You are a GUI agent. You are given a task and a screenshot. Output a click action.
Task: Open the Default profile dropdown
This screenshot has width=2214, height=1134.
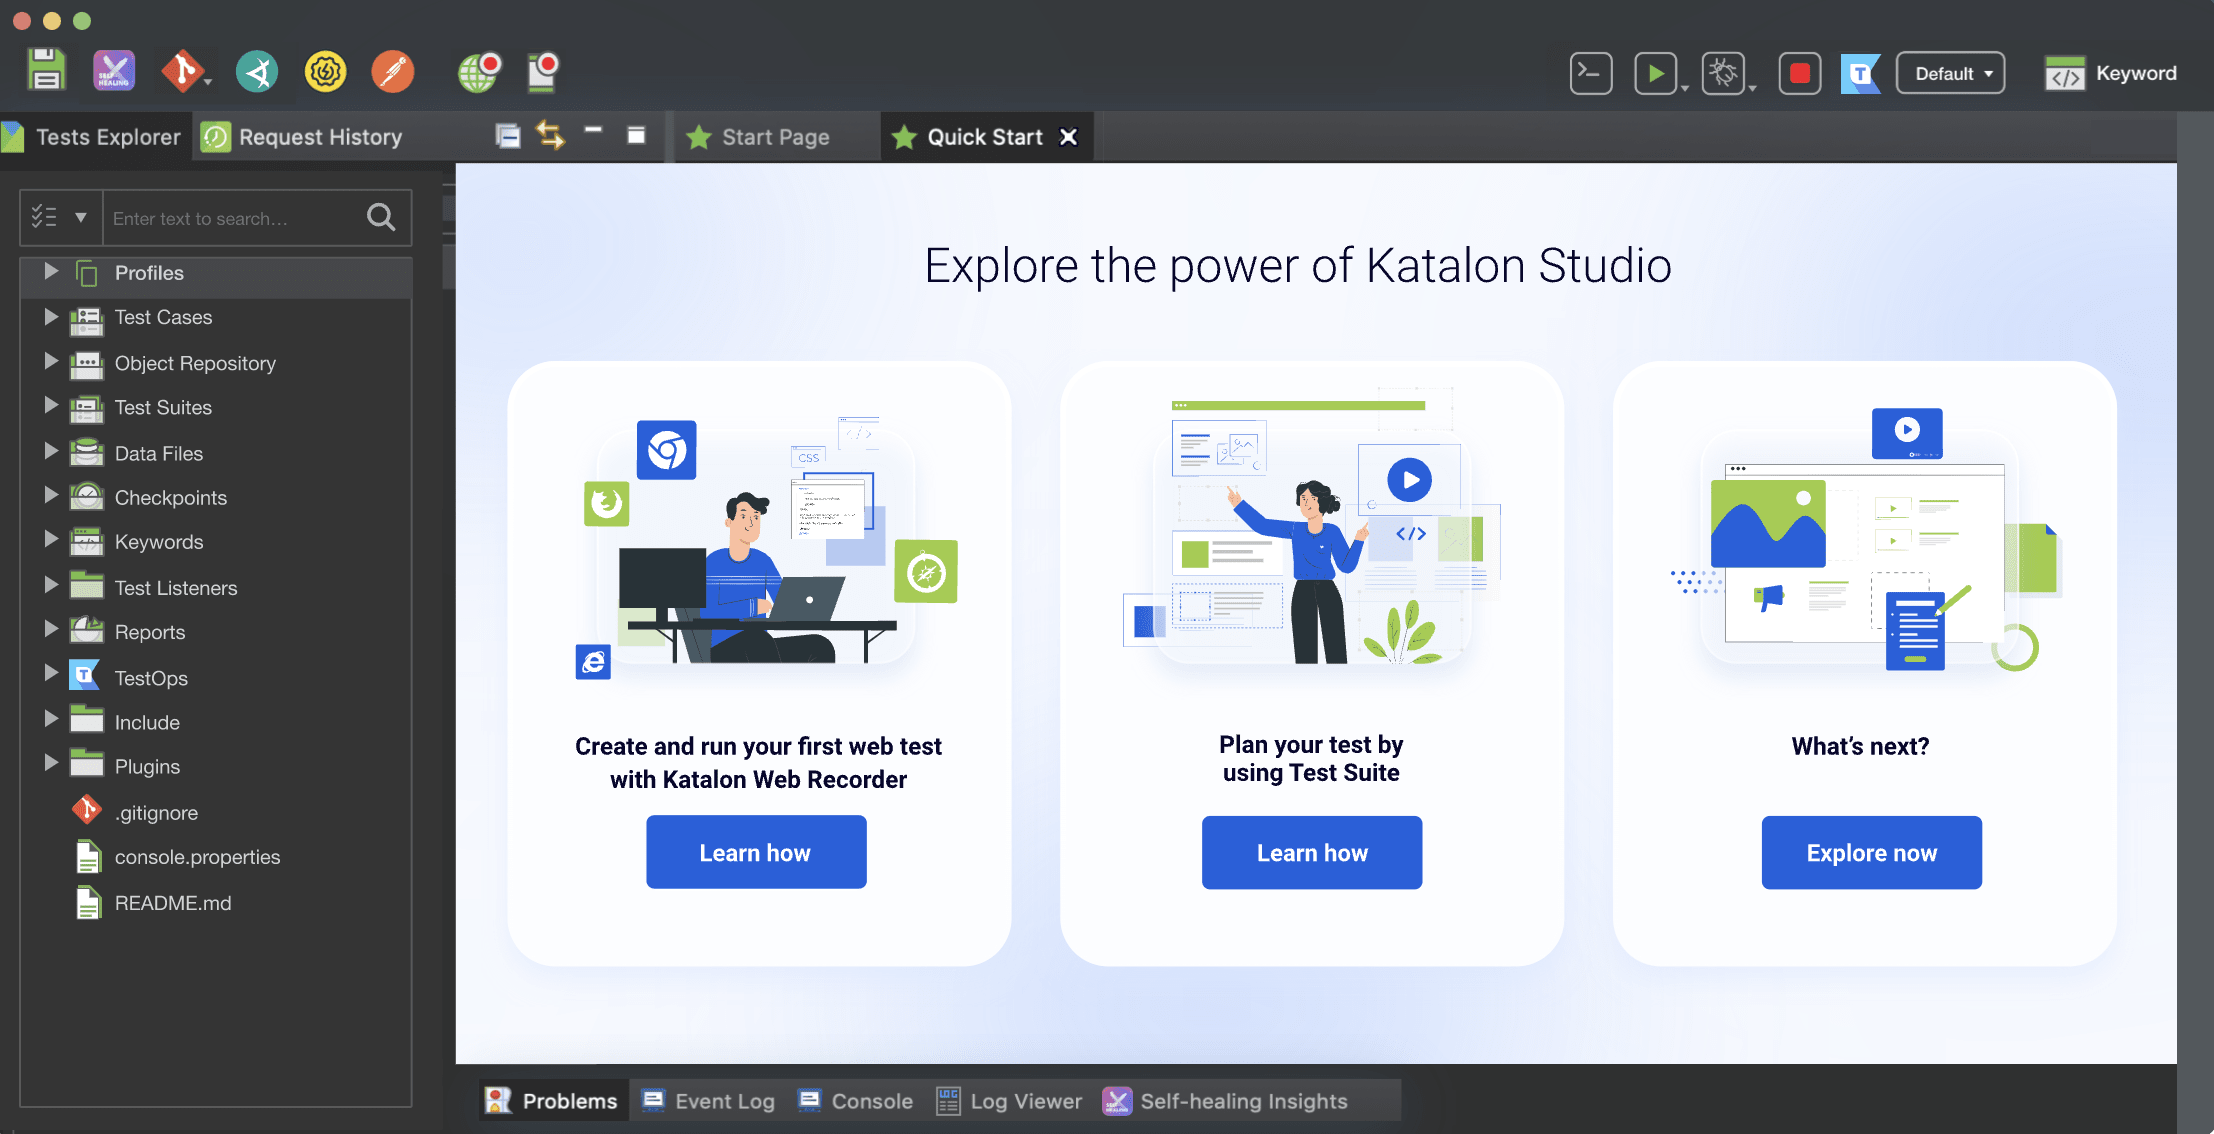click(1950, 72)
